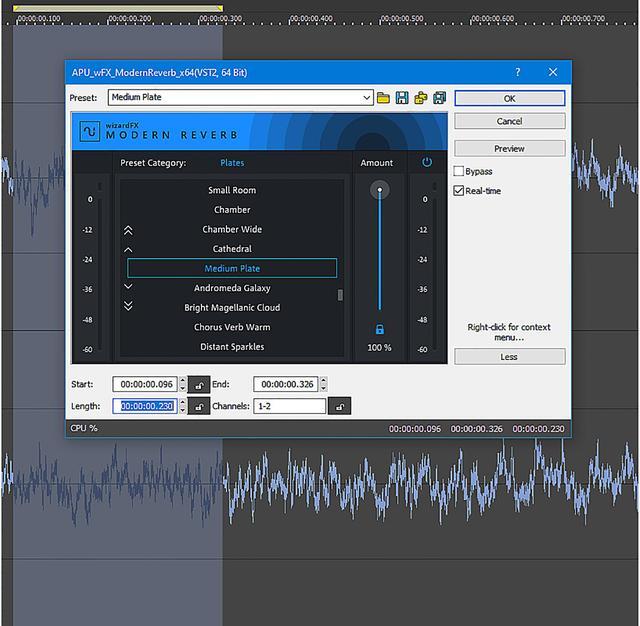Viewport: 640px width, 626px height.
Task: Click the Channels field
Action: tap(289, 406)
